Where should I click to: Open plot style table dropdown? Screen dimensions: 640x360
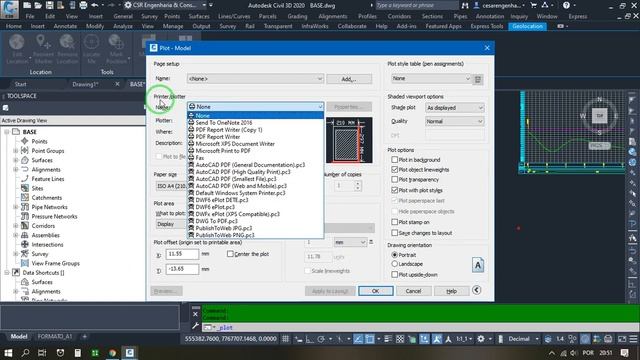click(x=431, y=78)
